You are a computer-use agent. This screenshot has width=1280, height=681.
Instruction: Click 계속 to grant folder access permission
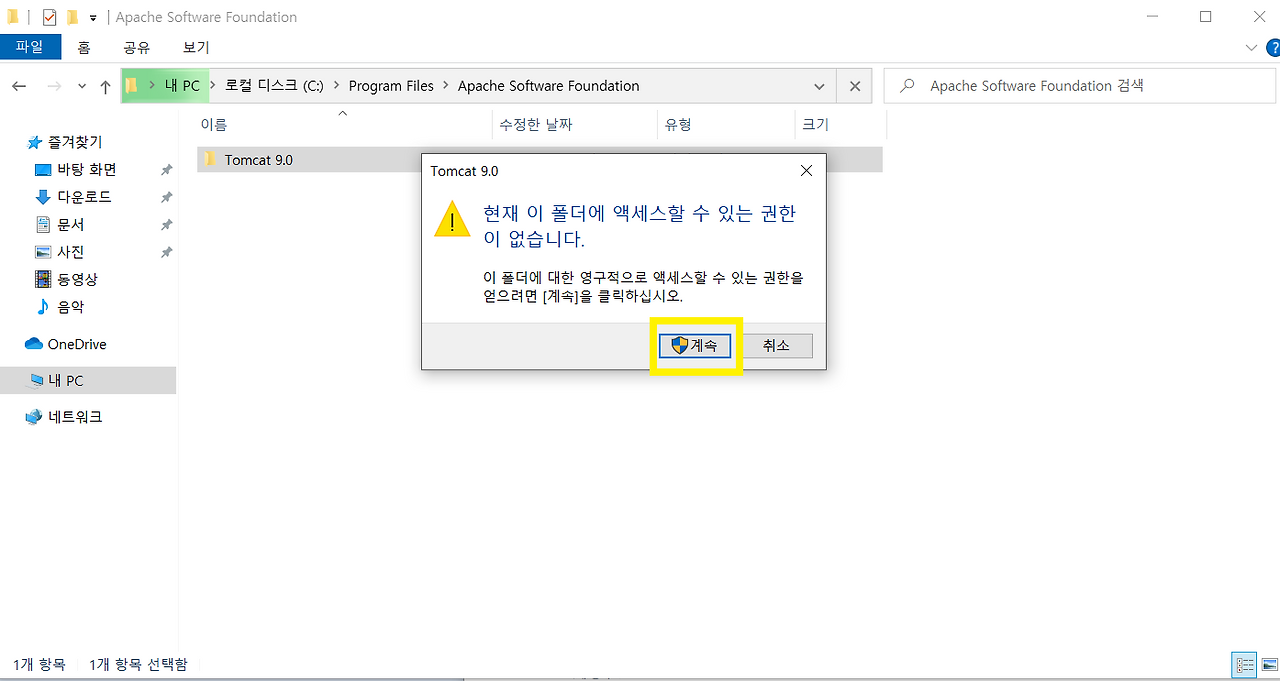click(695, 344)
